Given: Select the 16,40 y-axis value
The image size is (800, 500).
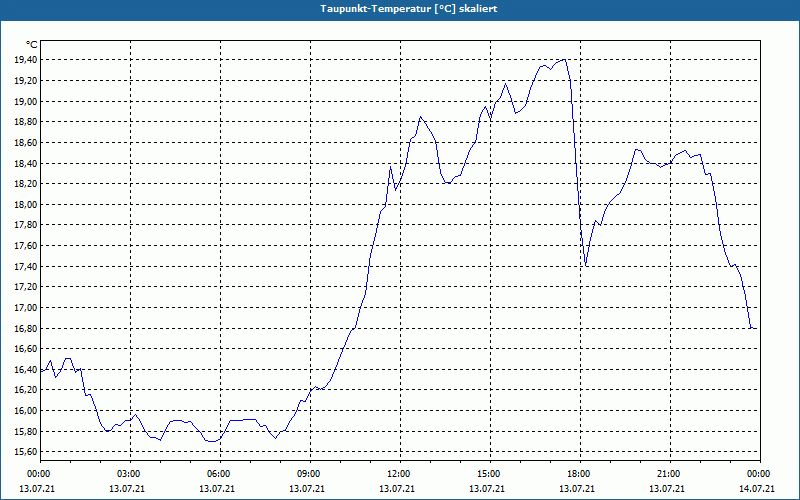Looking at the screenshot, I should (26, 369).
